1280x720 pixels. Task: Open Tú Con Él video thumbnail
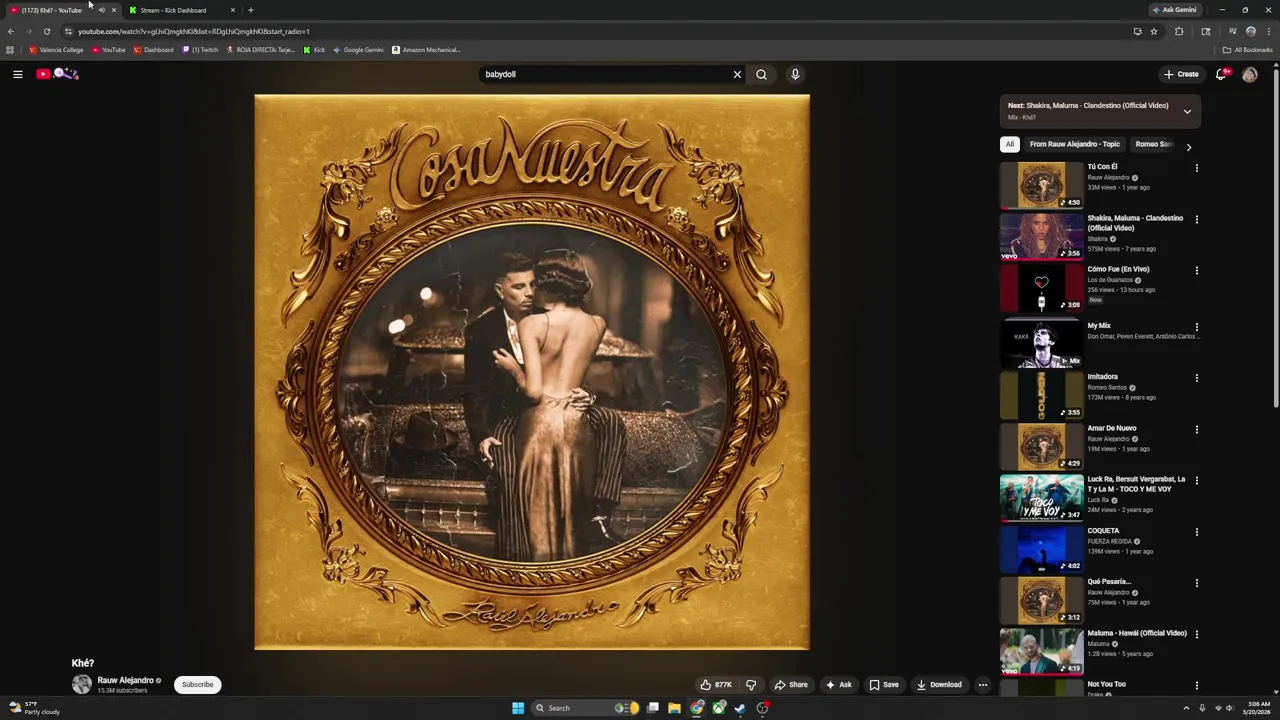pos(1041,185)
